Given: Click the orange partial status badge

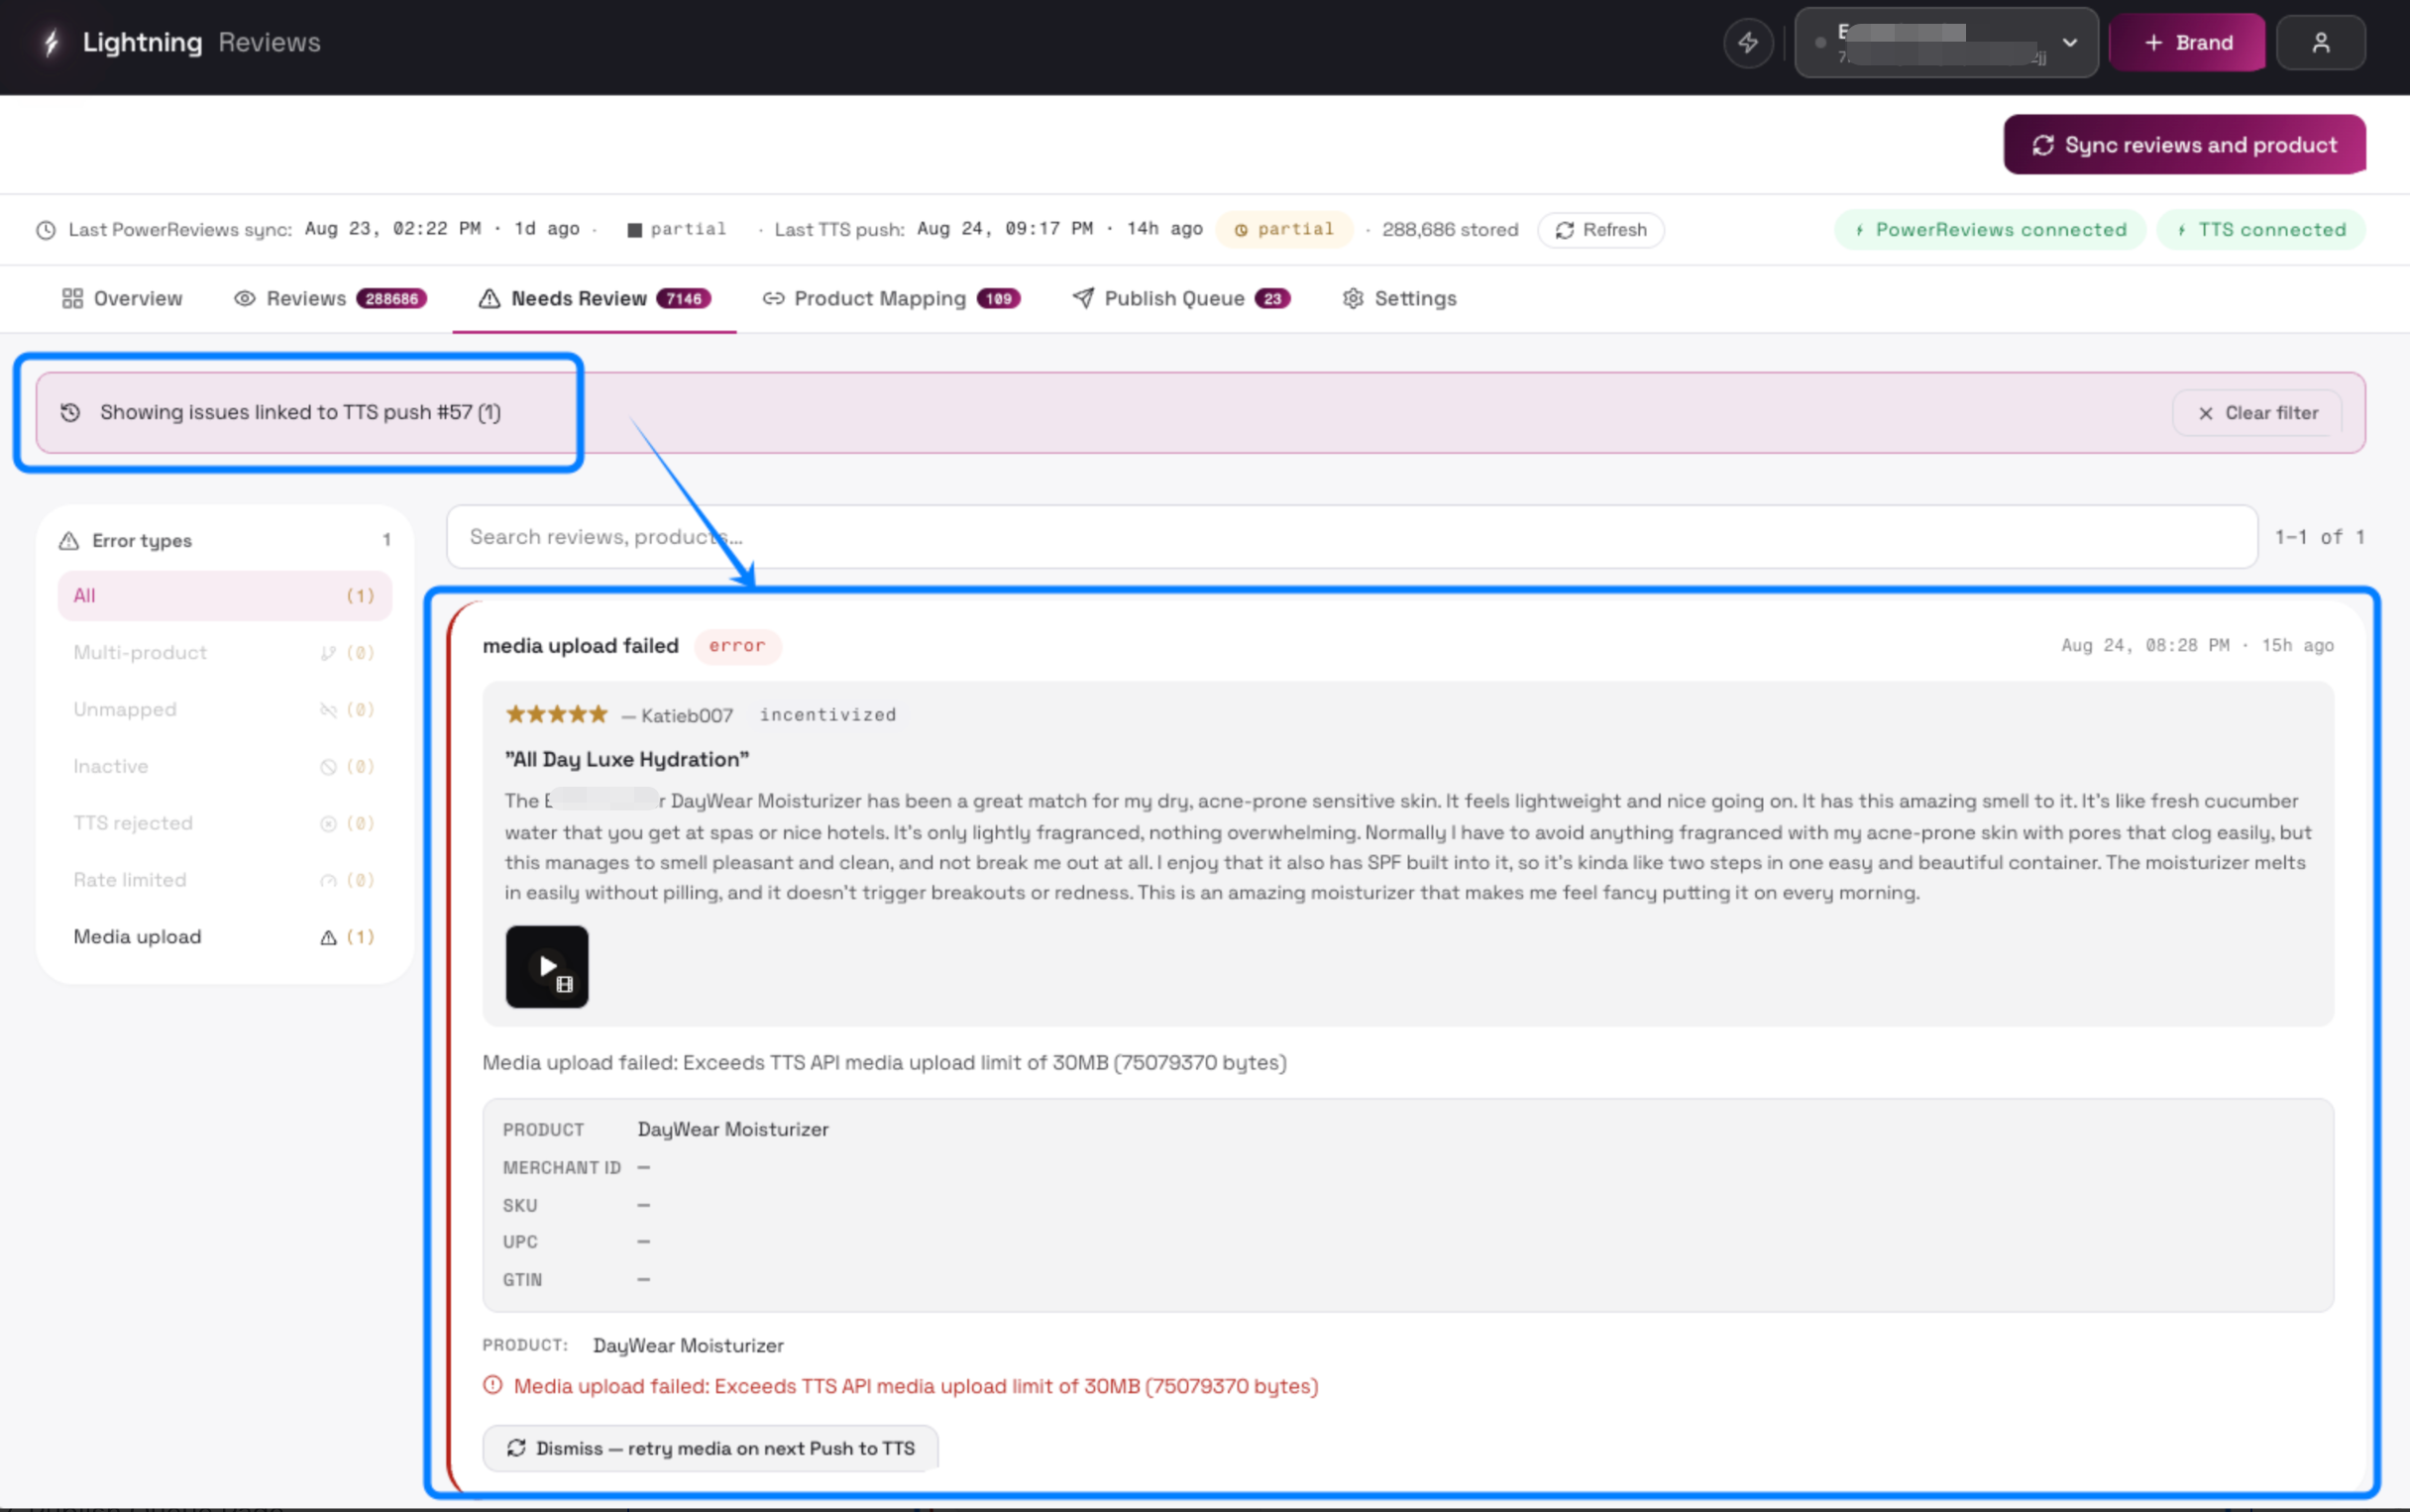Looking at the screenshot, I should pyautogui.click(x=1284, y=229).
